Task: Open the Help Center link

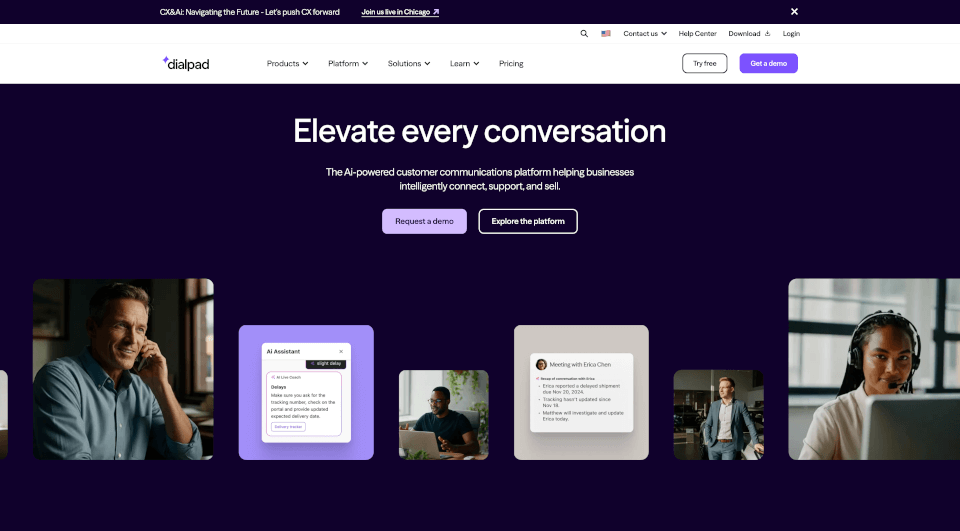Action: (x=697, y=34)
